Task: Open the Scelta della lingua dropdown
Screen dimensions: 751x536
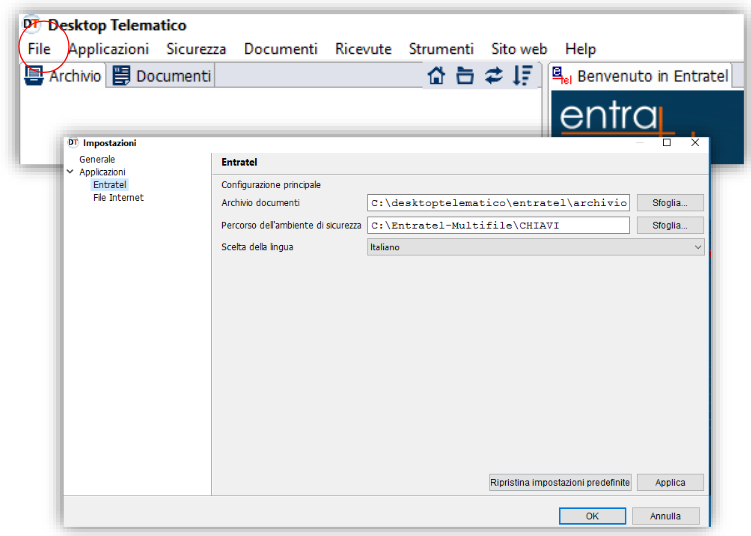Action: point(535,247)
